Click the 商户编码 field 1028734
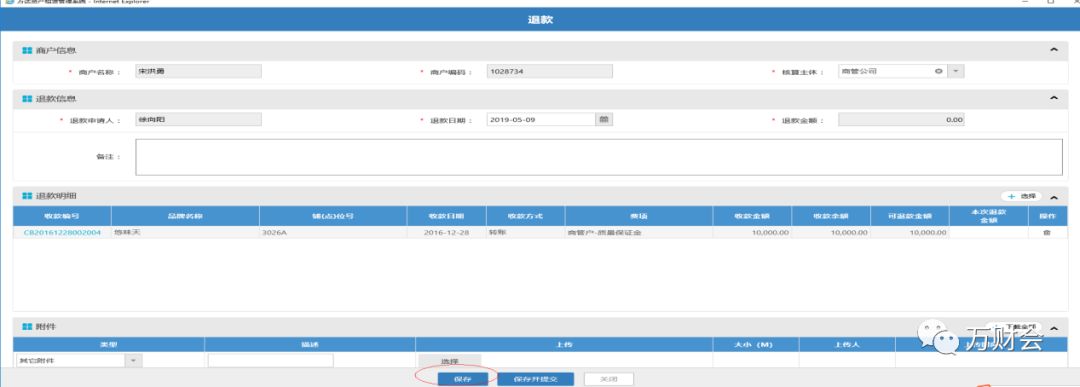 coord(549,71)
